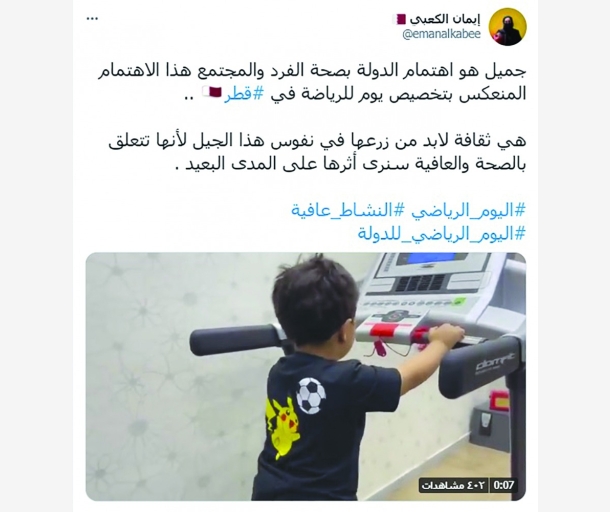Click the soccer ball on the child's shirt

pos(311,396)
